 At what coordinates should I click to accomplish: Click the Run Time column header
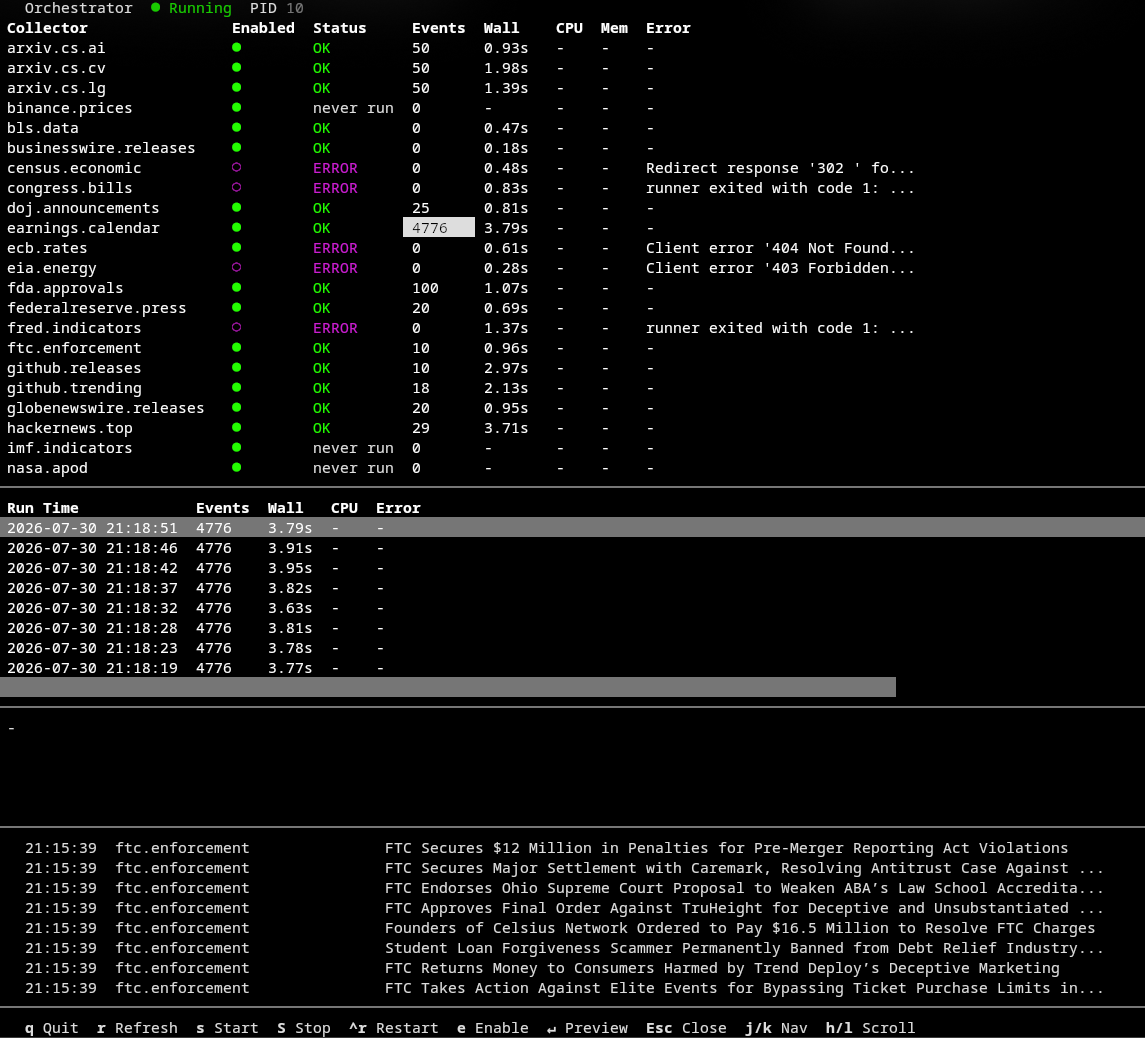pyautogui.click(x=43, y=508)
